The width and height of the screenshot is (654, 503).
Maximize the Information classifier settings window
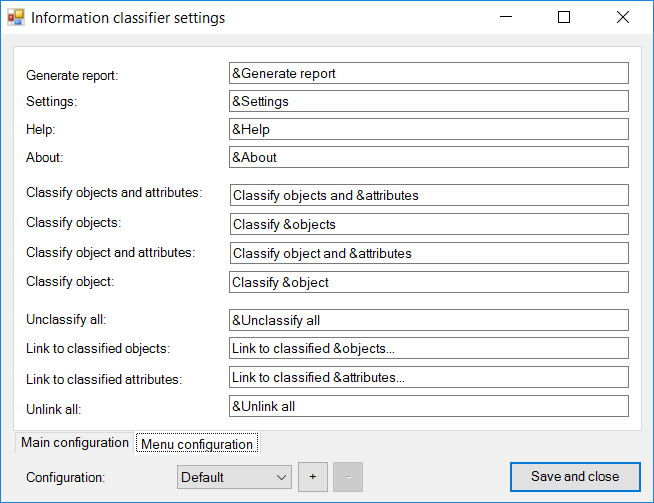click(x=564, y=18)
